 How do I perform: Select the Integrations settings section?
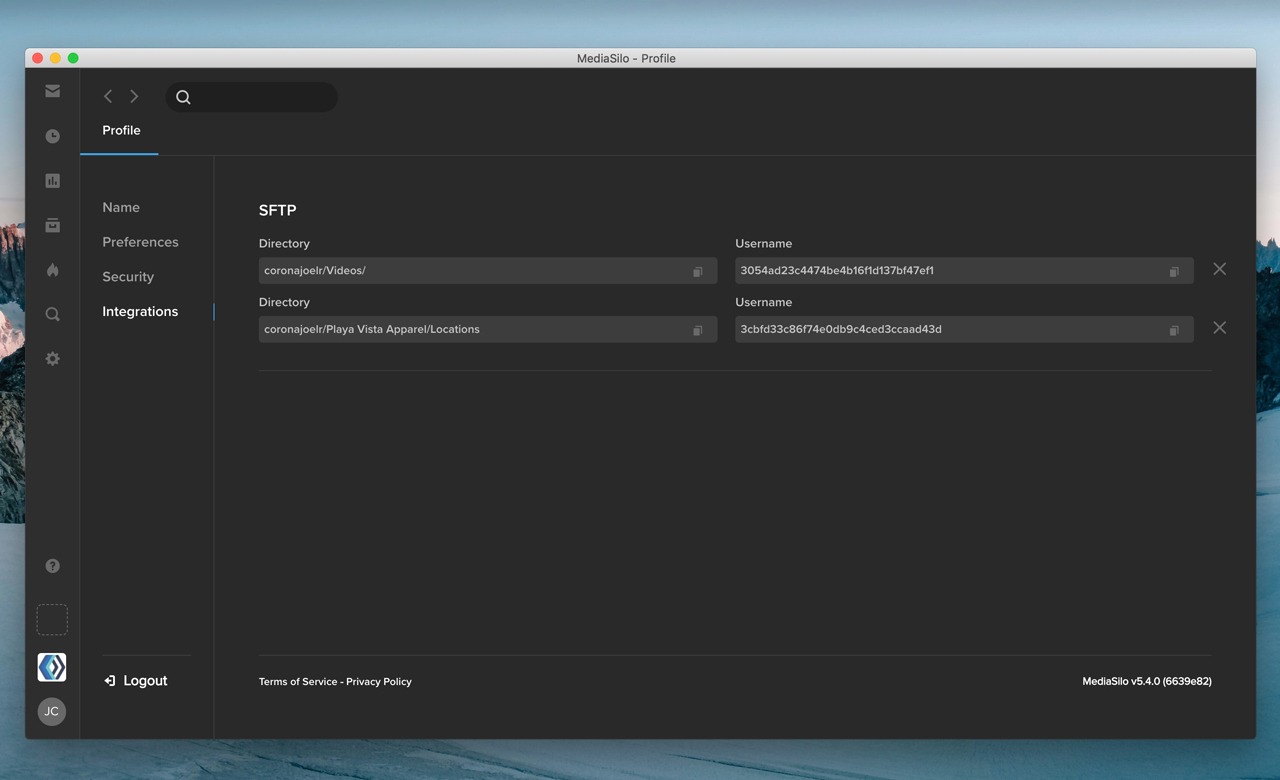point(140,311)
